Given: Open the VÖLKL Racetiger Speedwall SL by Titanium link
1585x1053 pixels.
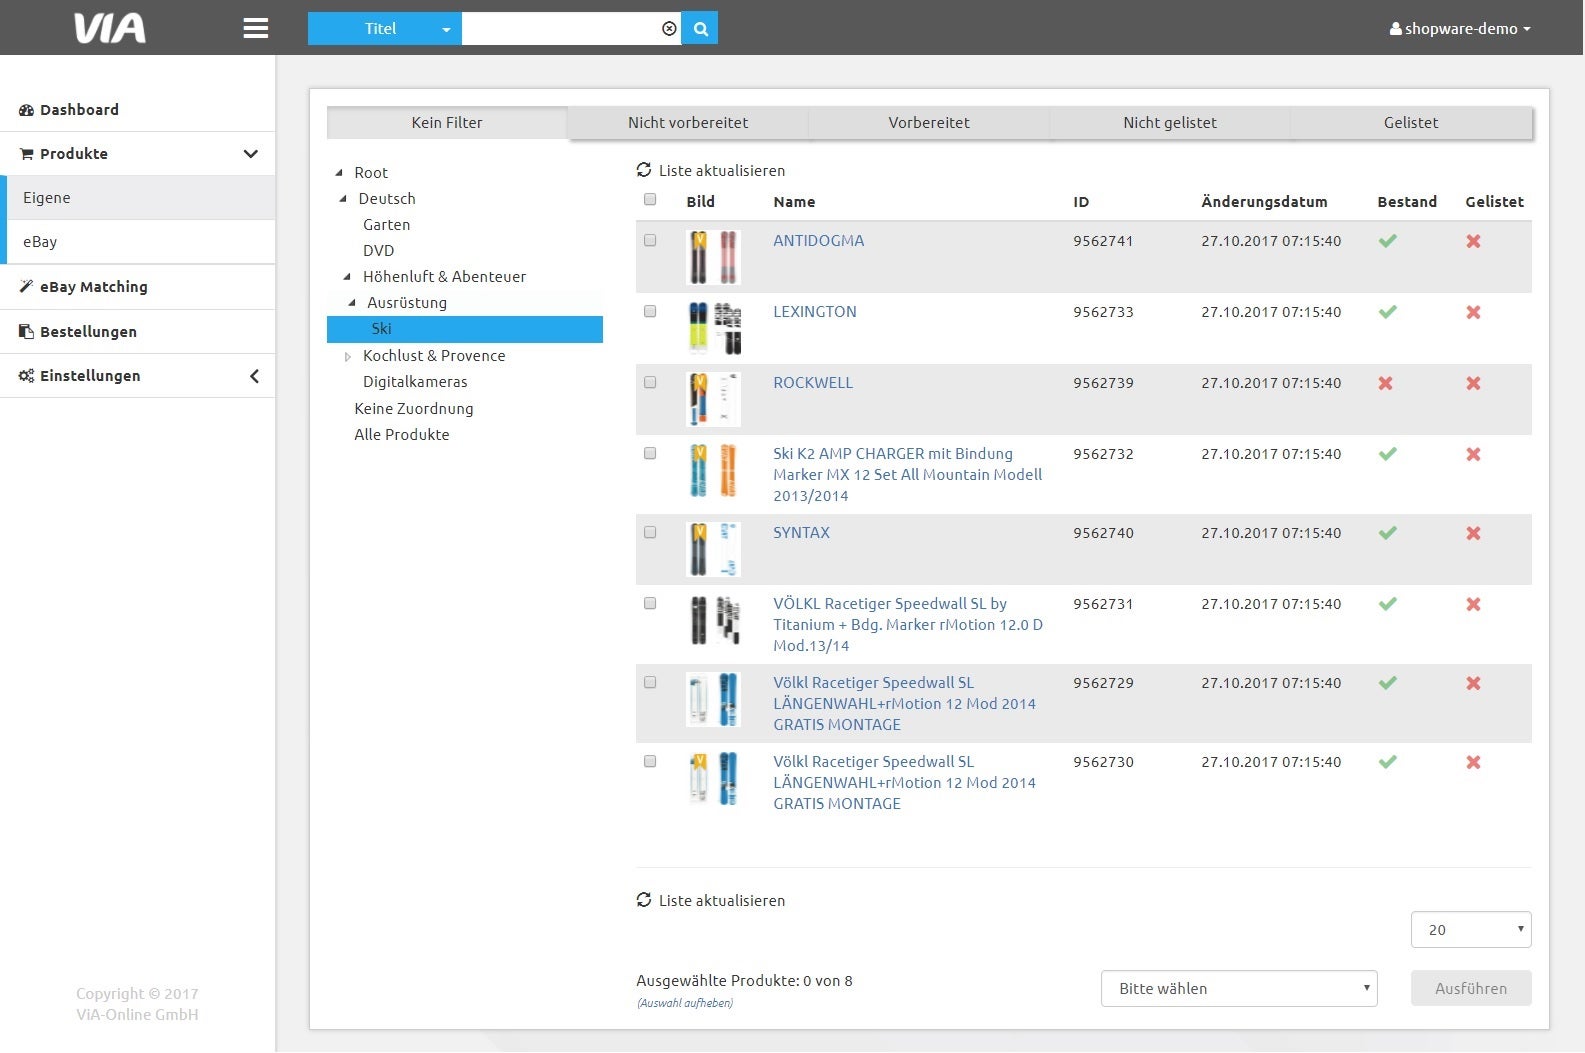Looking at the screenshot, I should (x=908, y=624).
